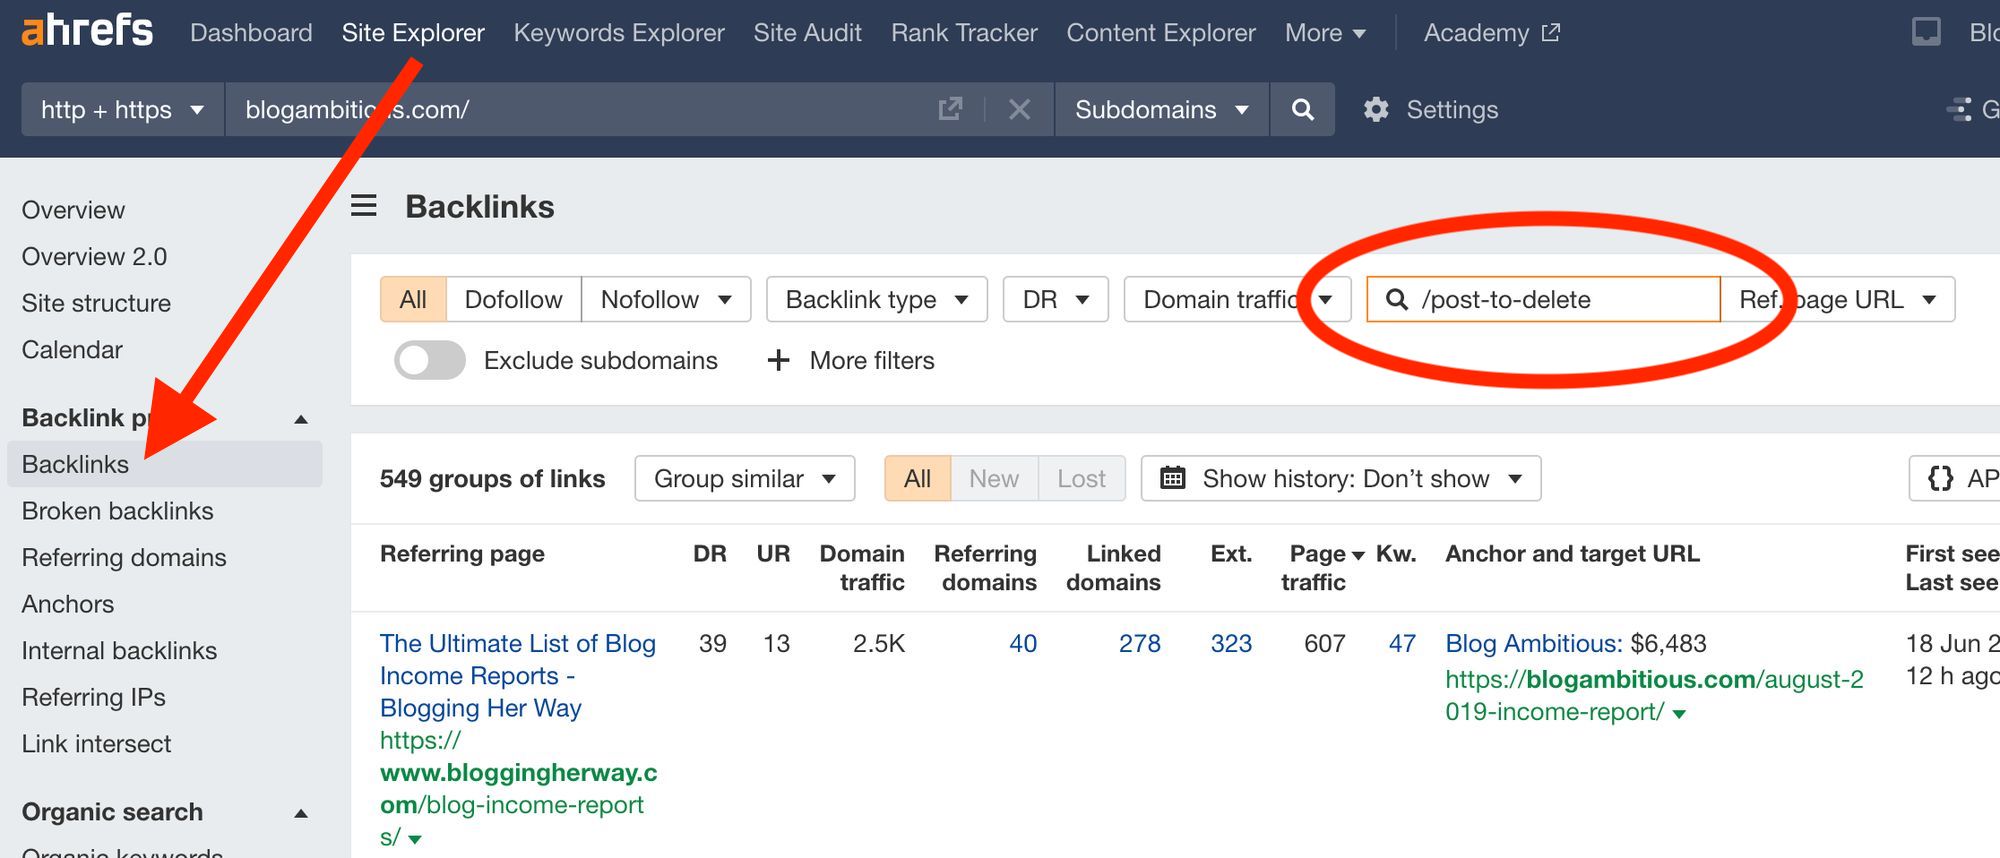Click the Ahrefs logo
This screenshot has width=2000, height=858.
(x=87, y=31)
